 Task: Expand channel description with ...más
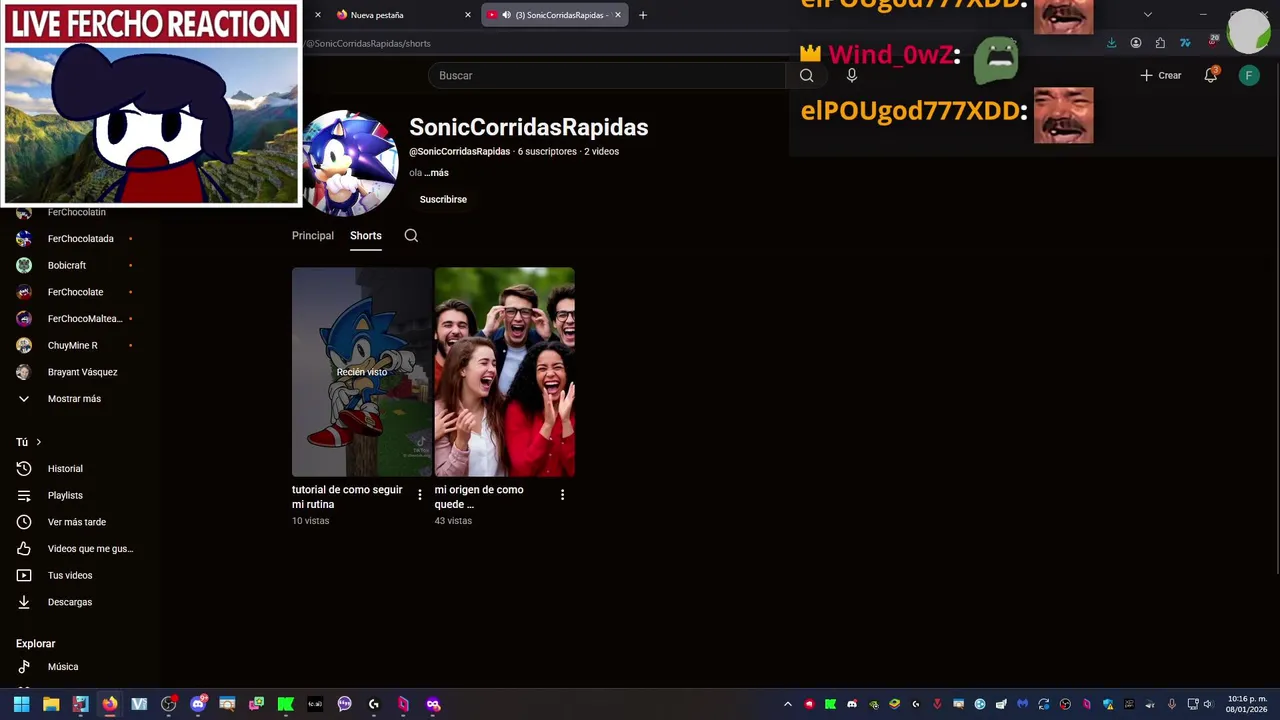coord(436,173)
